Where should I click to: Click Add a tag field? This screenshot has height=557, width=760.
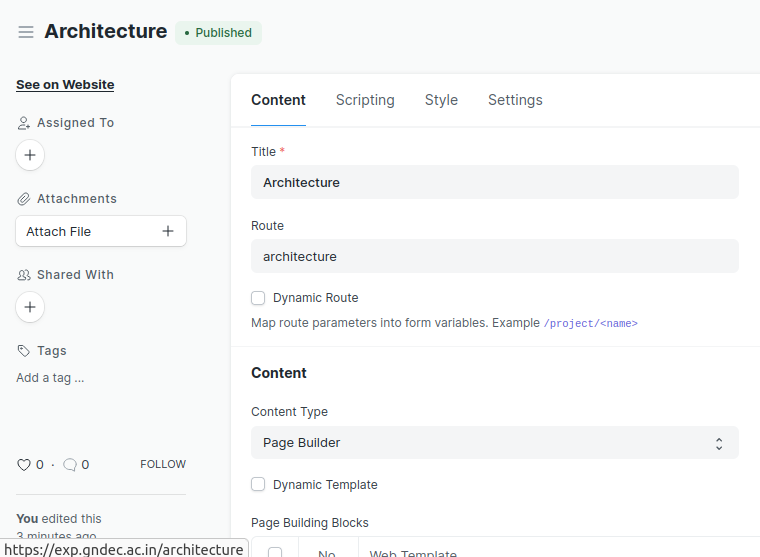click(50, 378)
